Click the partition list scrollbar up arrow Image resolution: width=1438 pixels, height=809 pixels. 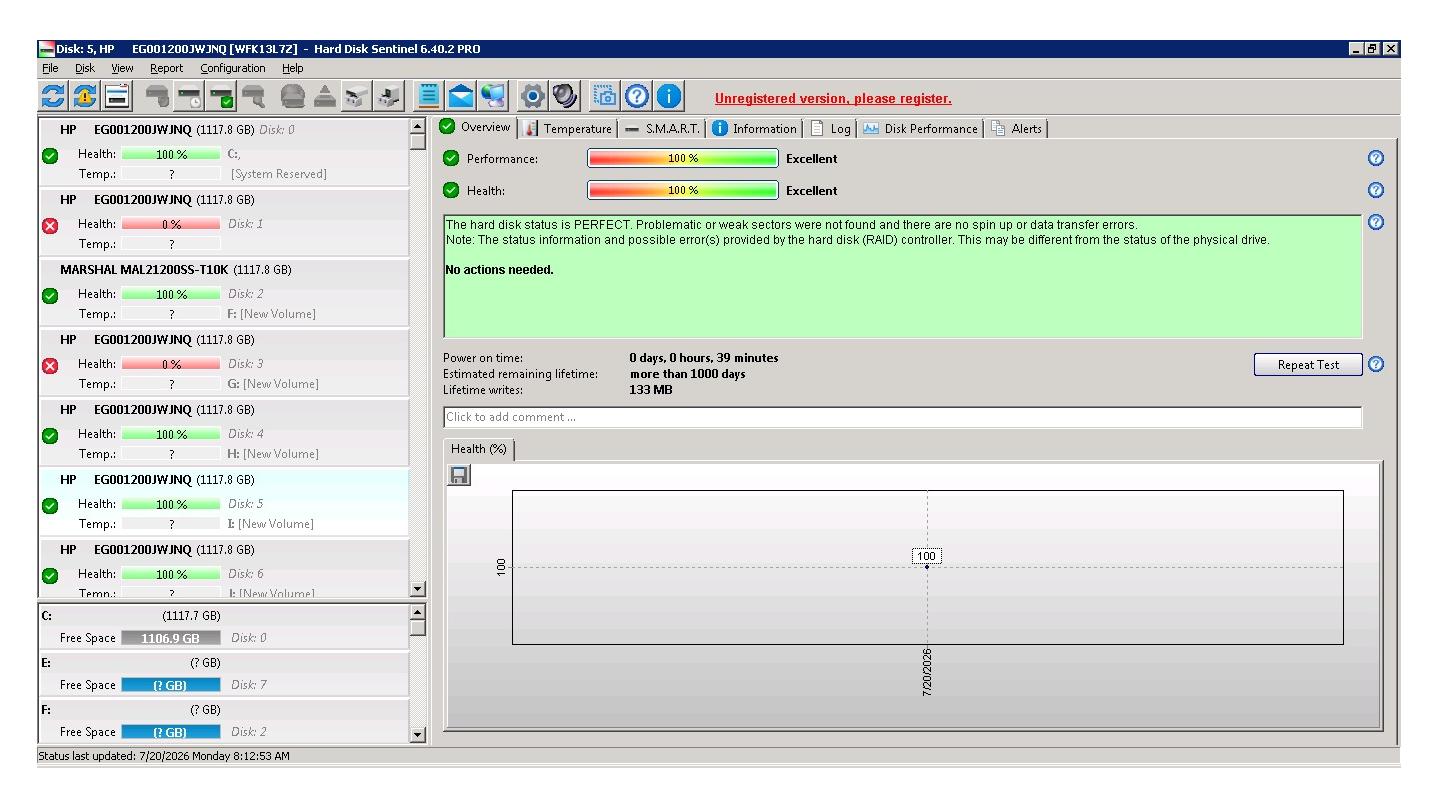pos(418,611)
